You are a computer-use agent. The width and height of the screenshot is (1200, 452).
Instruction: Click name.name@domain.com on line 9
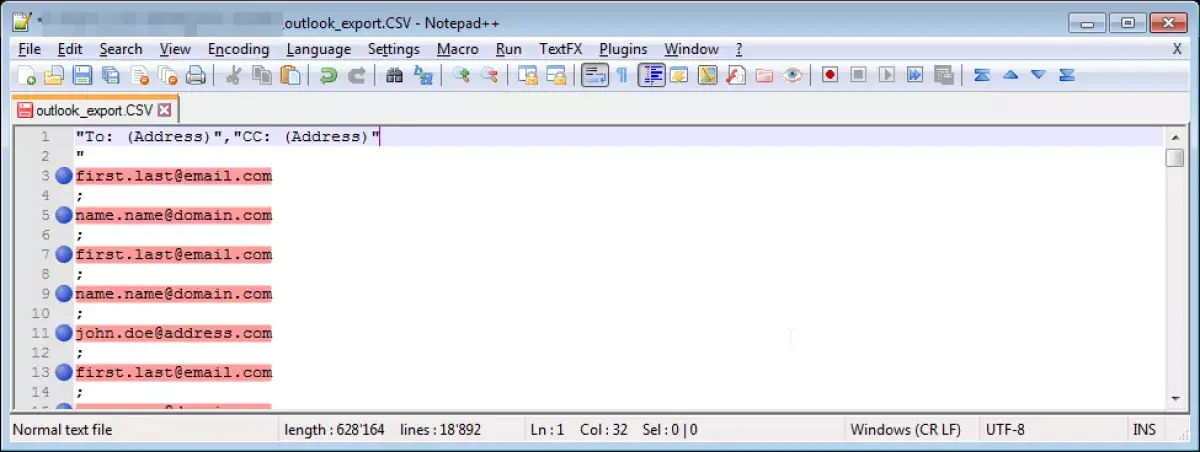pos(174,294)
